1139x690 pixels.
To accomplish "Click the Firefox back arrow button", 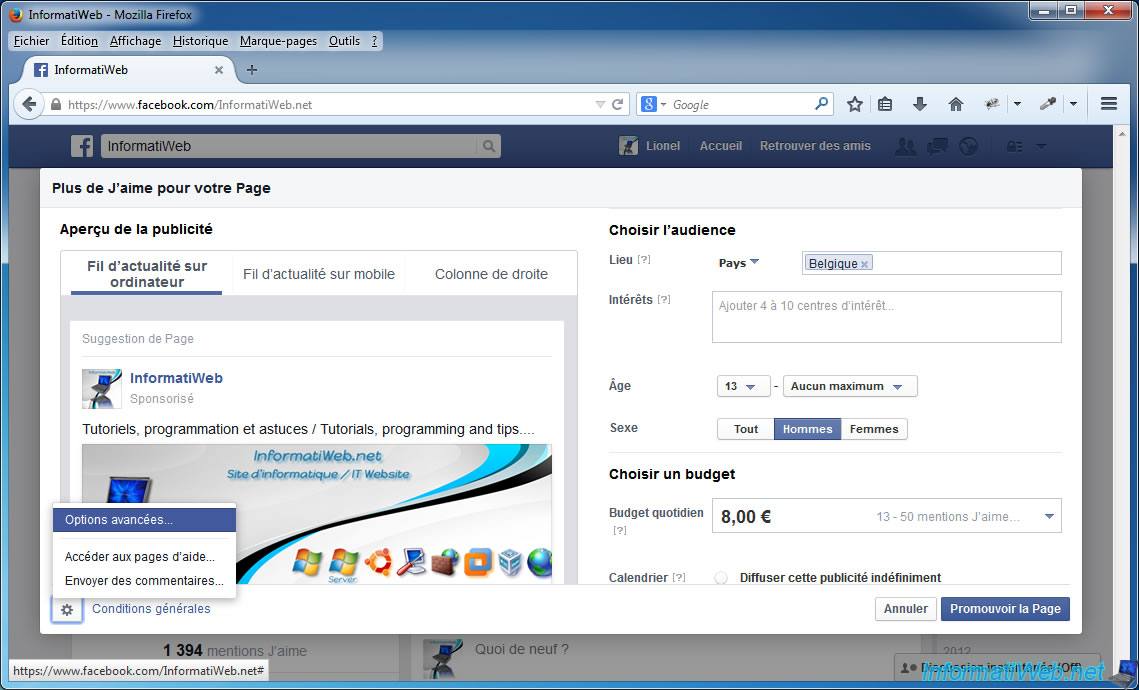I will click(29, 104).
